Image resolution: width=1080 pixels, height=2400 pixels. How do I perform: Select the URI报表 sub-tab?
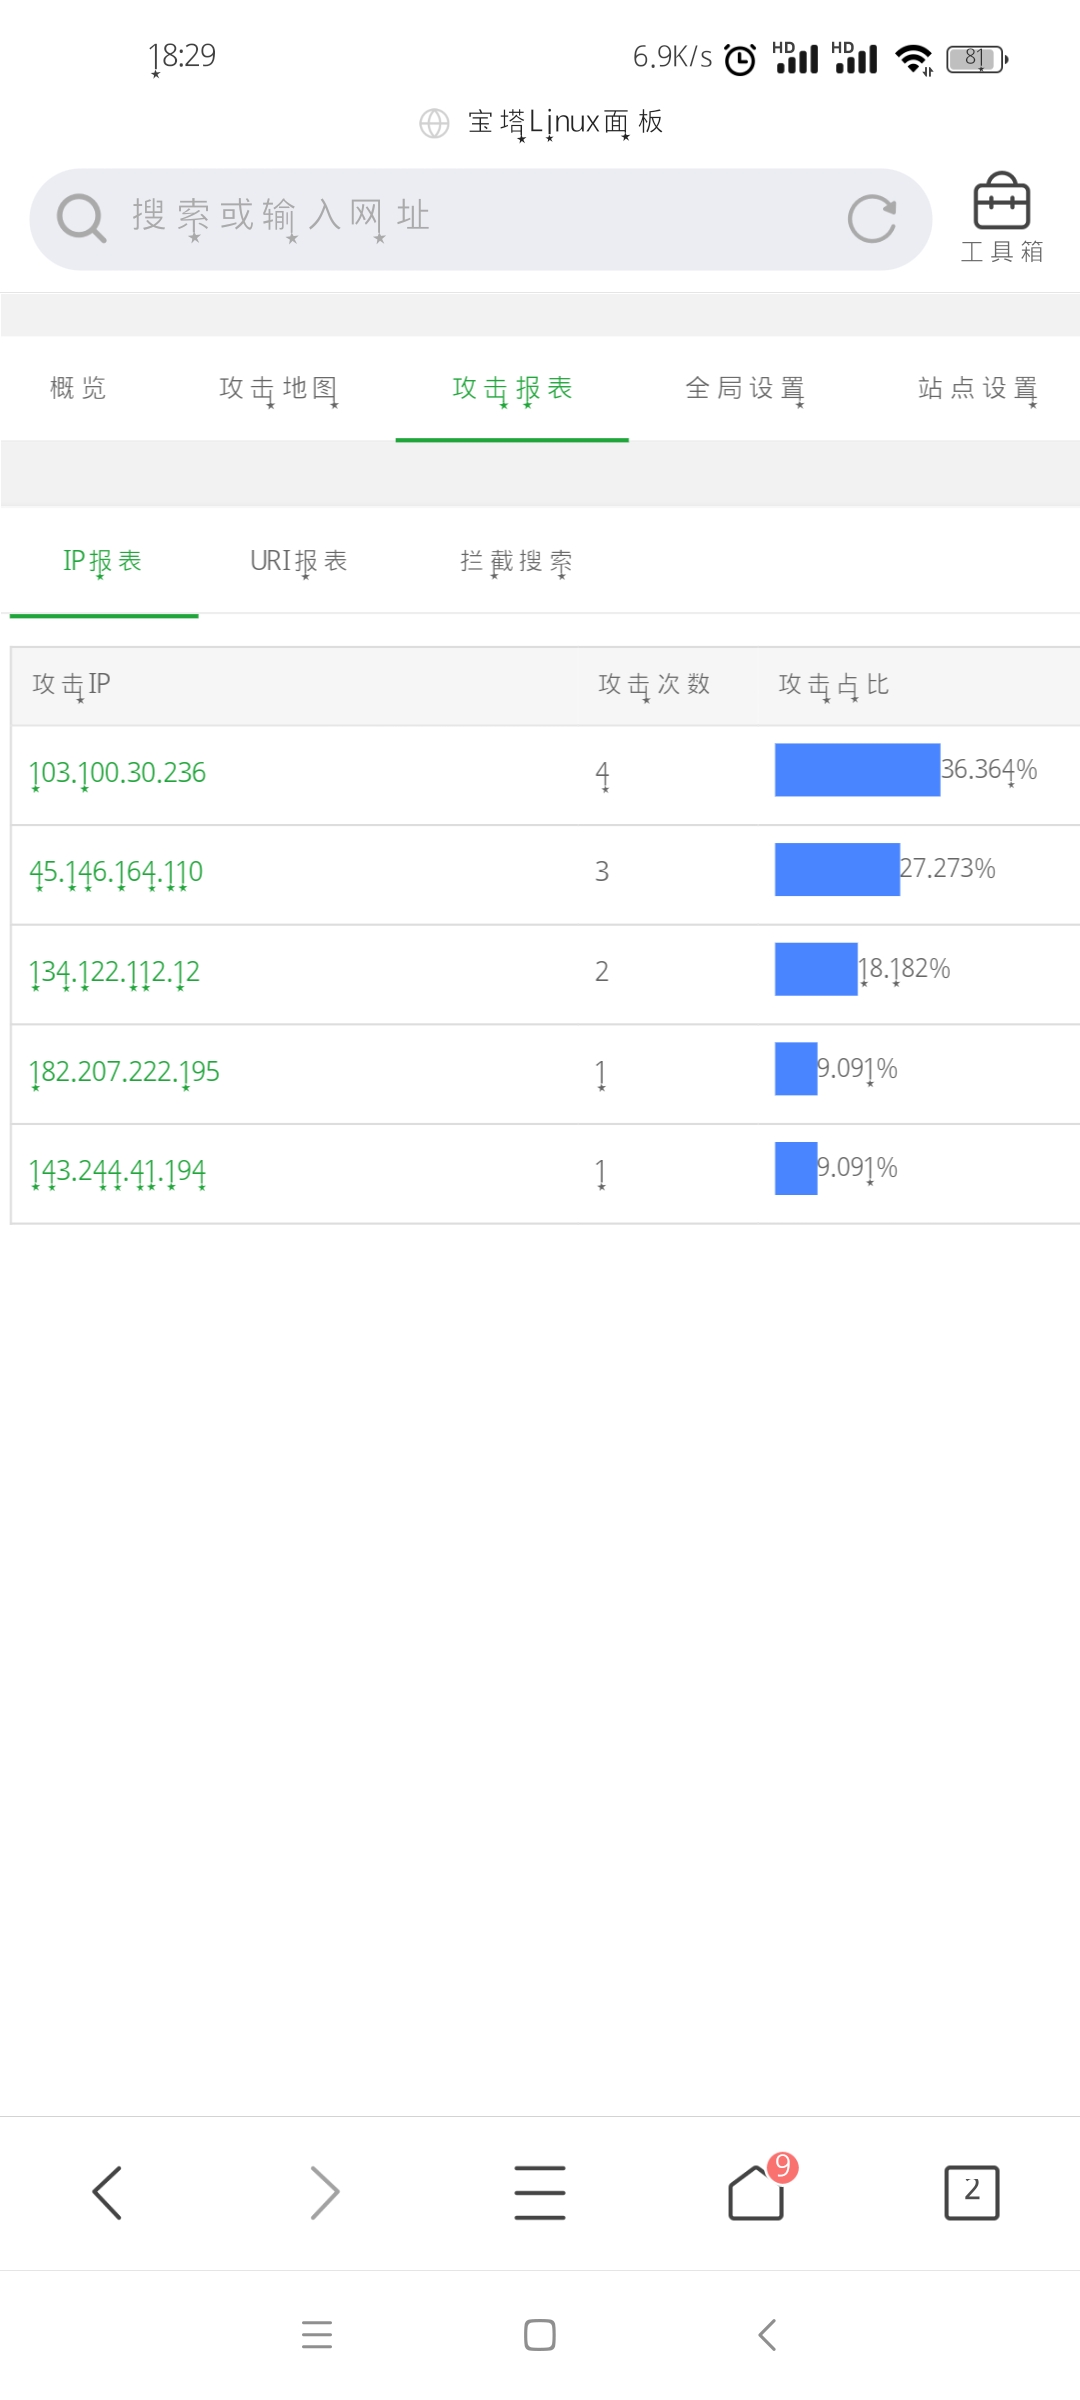click(299, 562)
